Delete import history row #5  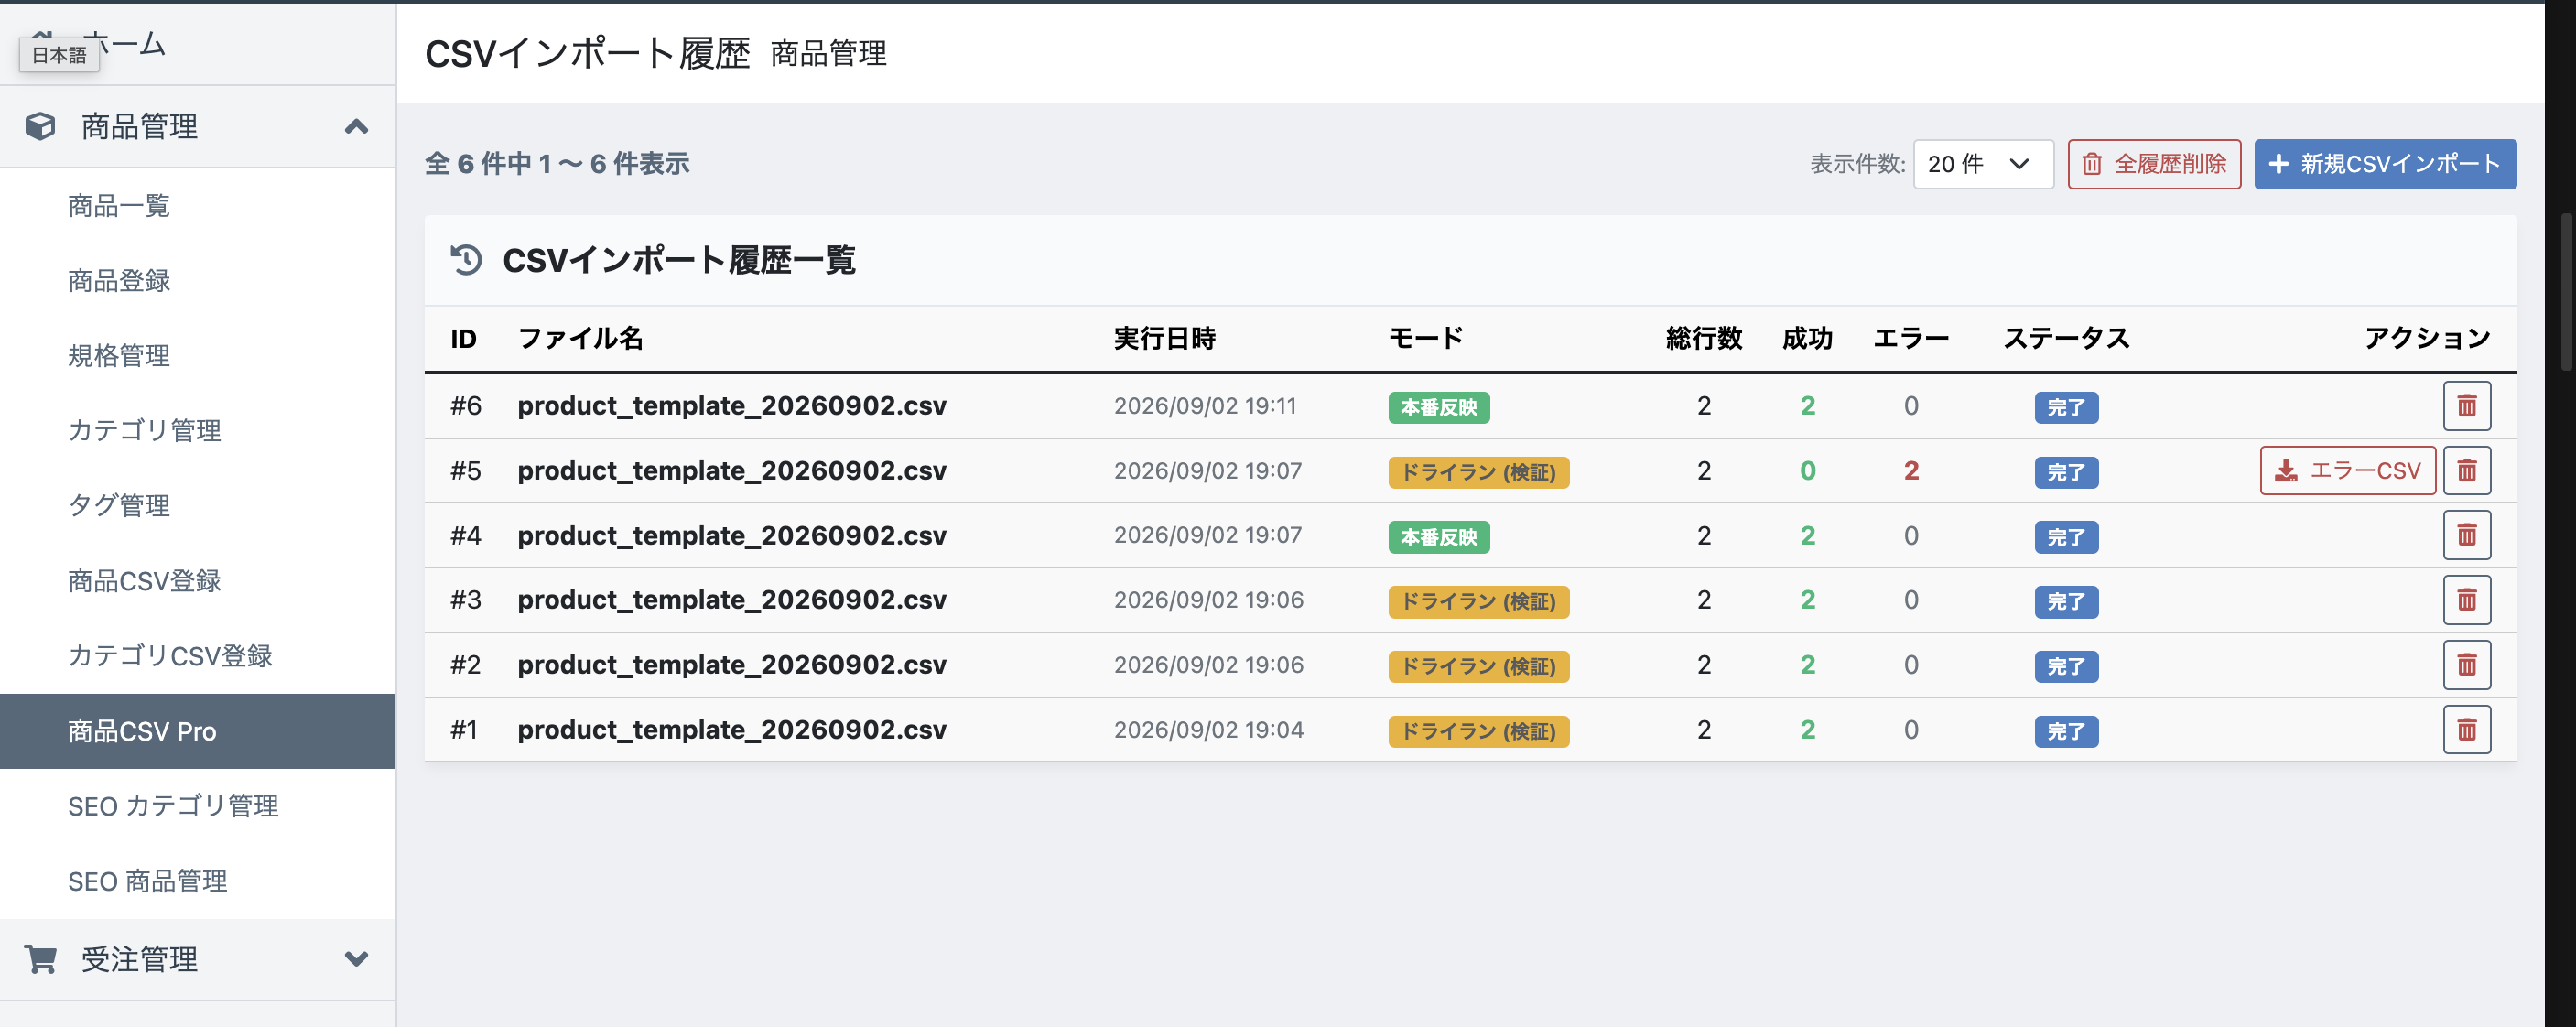pyautogui.click(x=2466, y=471)
